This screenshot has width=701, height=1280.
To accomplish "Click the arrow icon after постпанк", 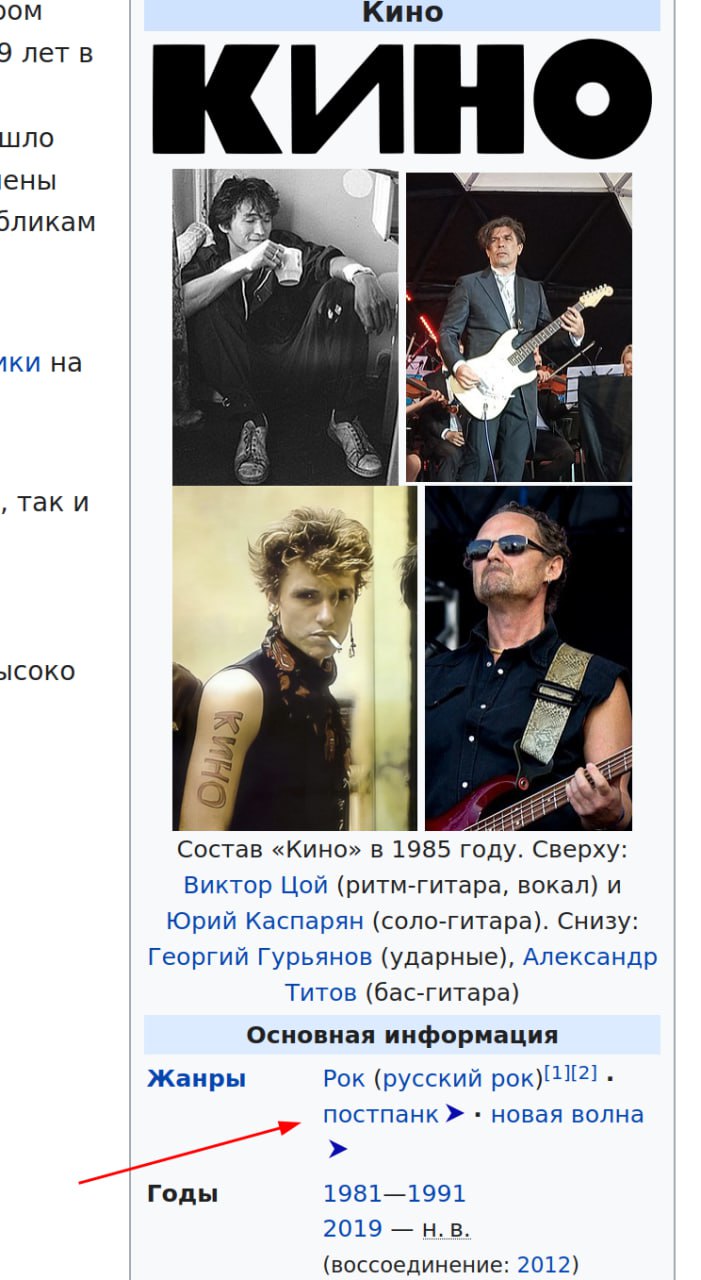I will [455, 1113].
